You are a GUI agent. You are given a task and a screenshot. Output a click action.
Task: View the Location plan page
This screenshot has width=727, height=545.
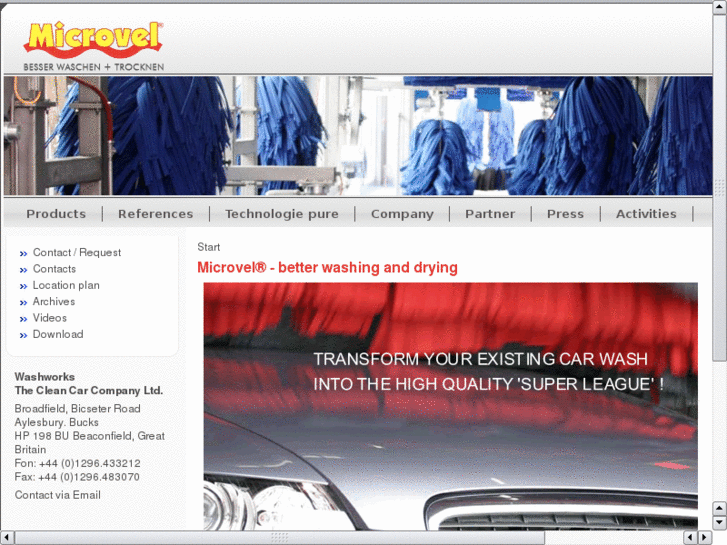pyautogui.click(x=66, y=285)
